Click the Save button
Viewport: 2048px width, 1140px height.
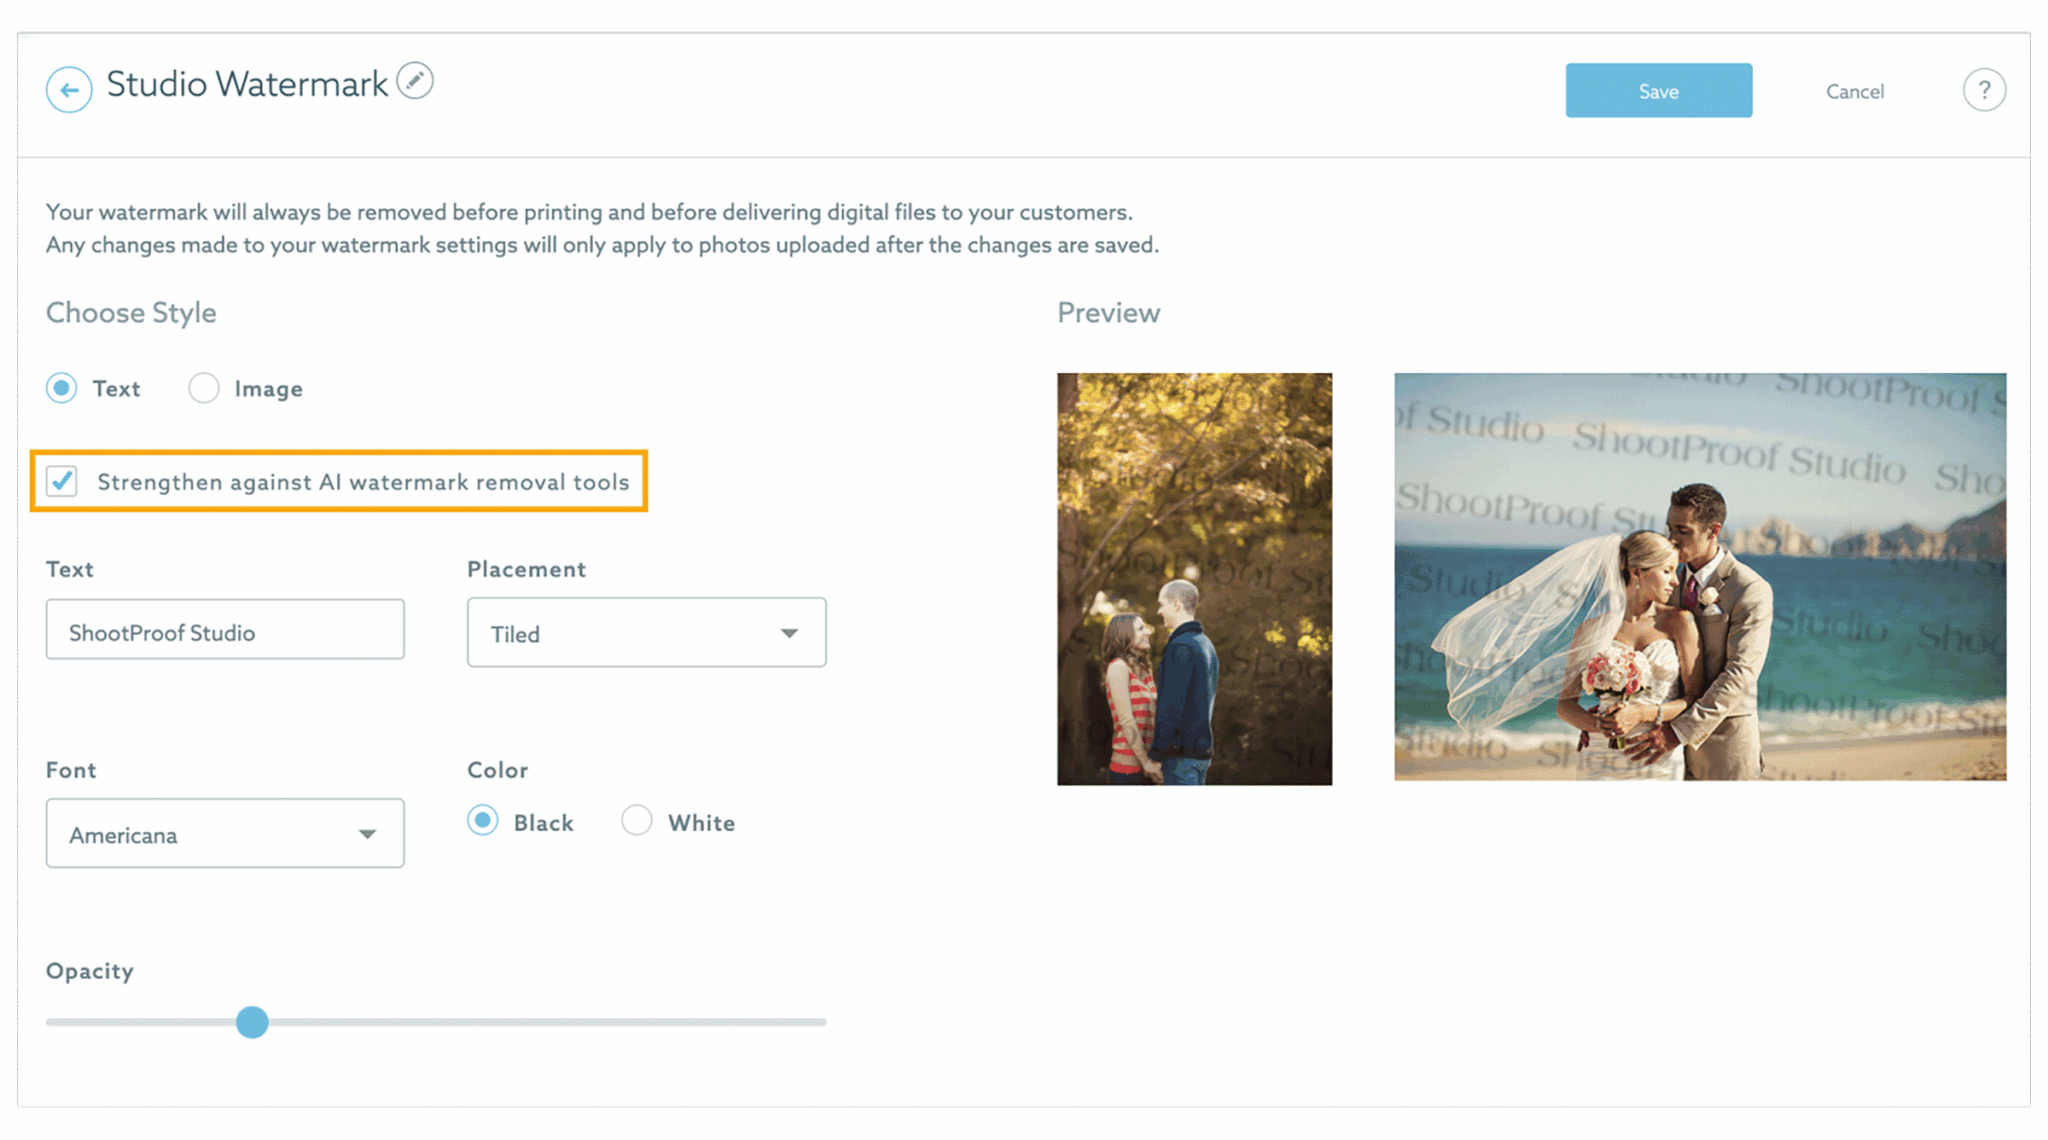pyautogui.click(x=1658, y=91)
